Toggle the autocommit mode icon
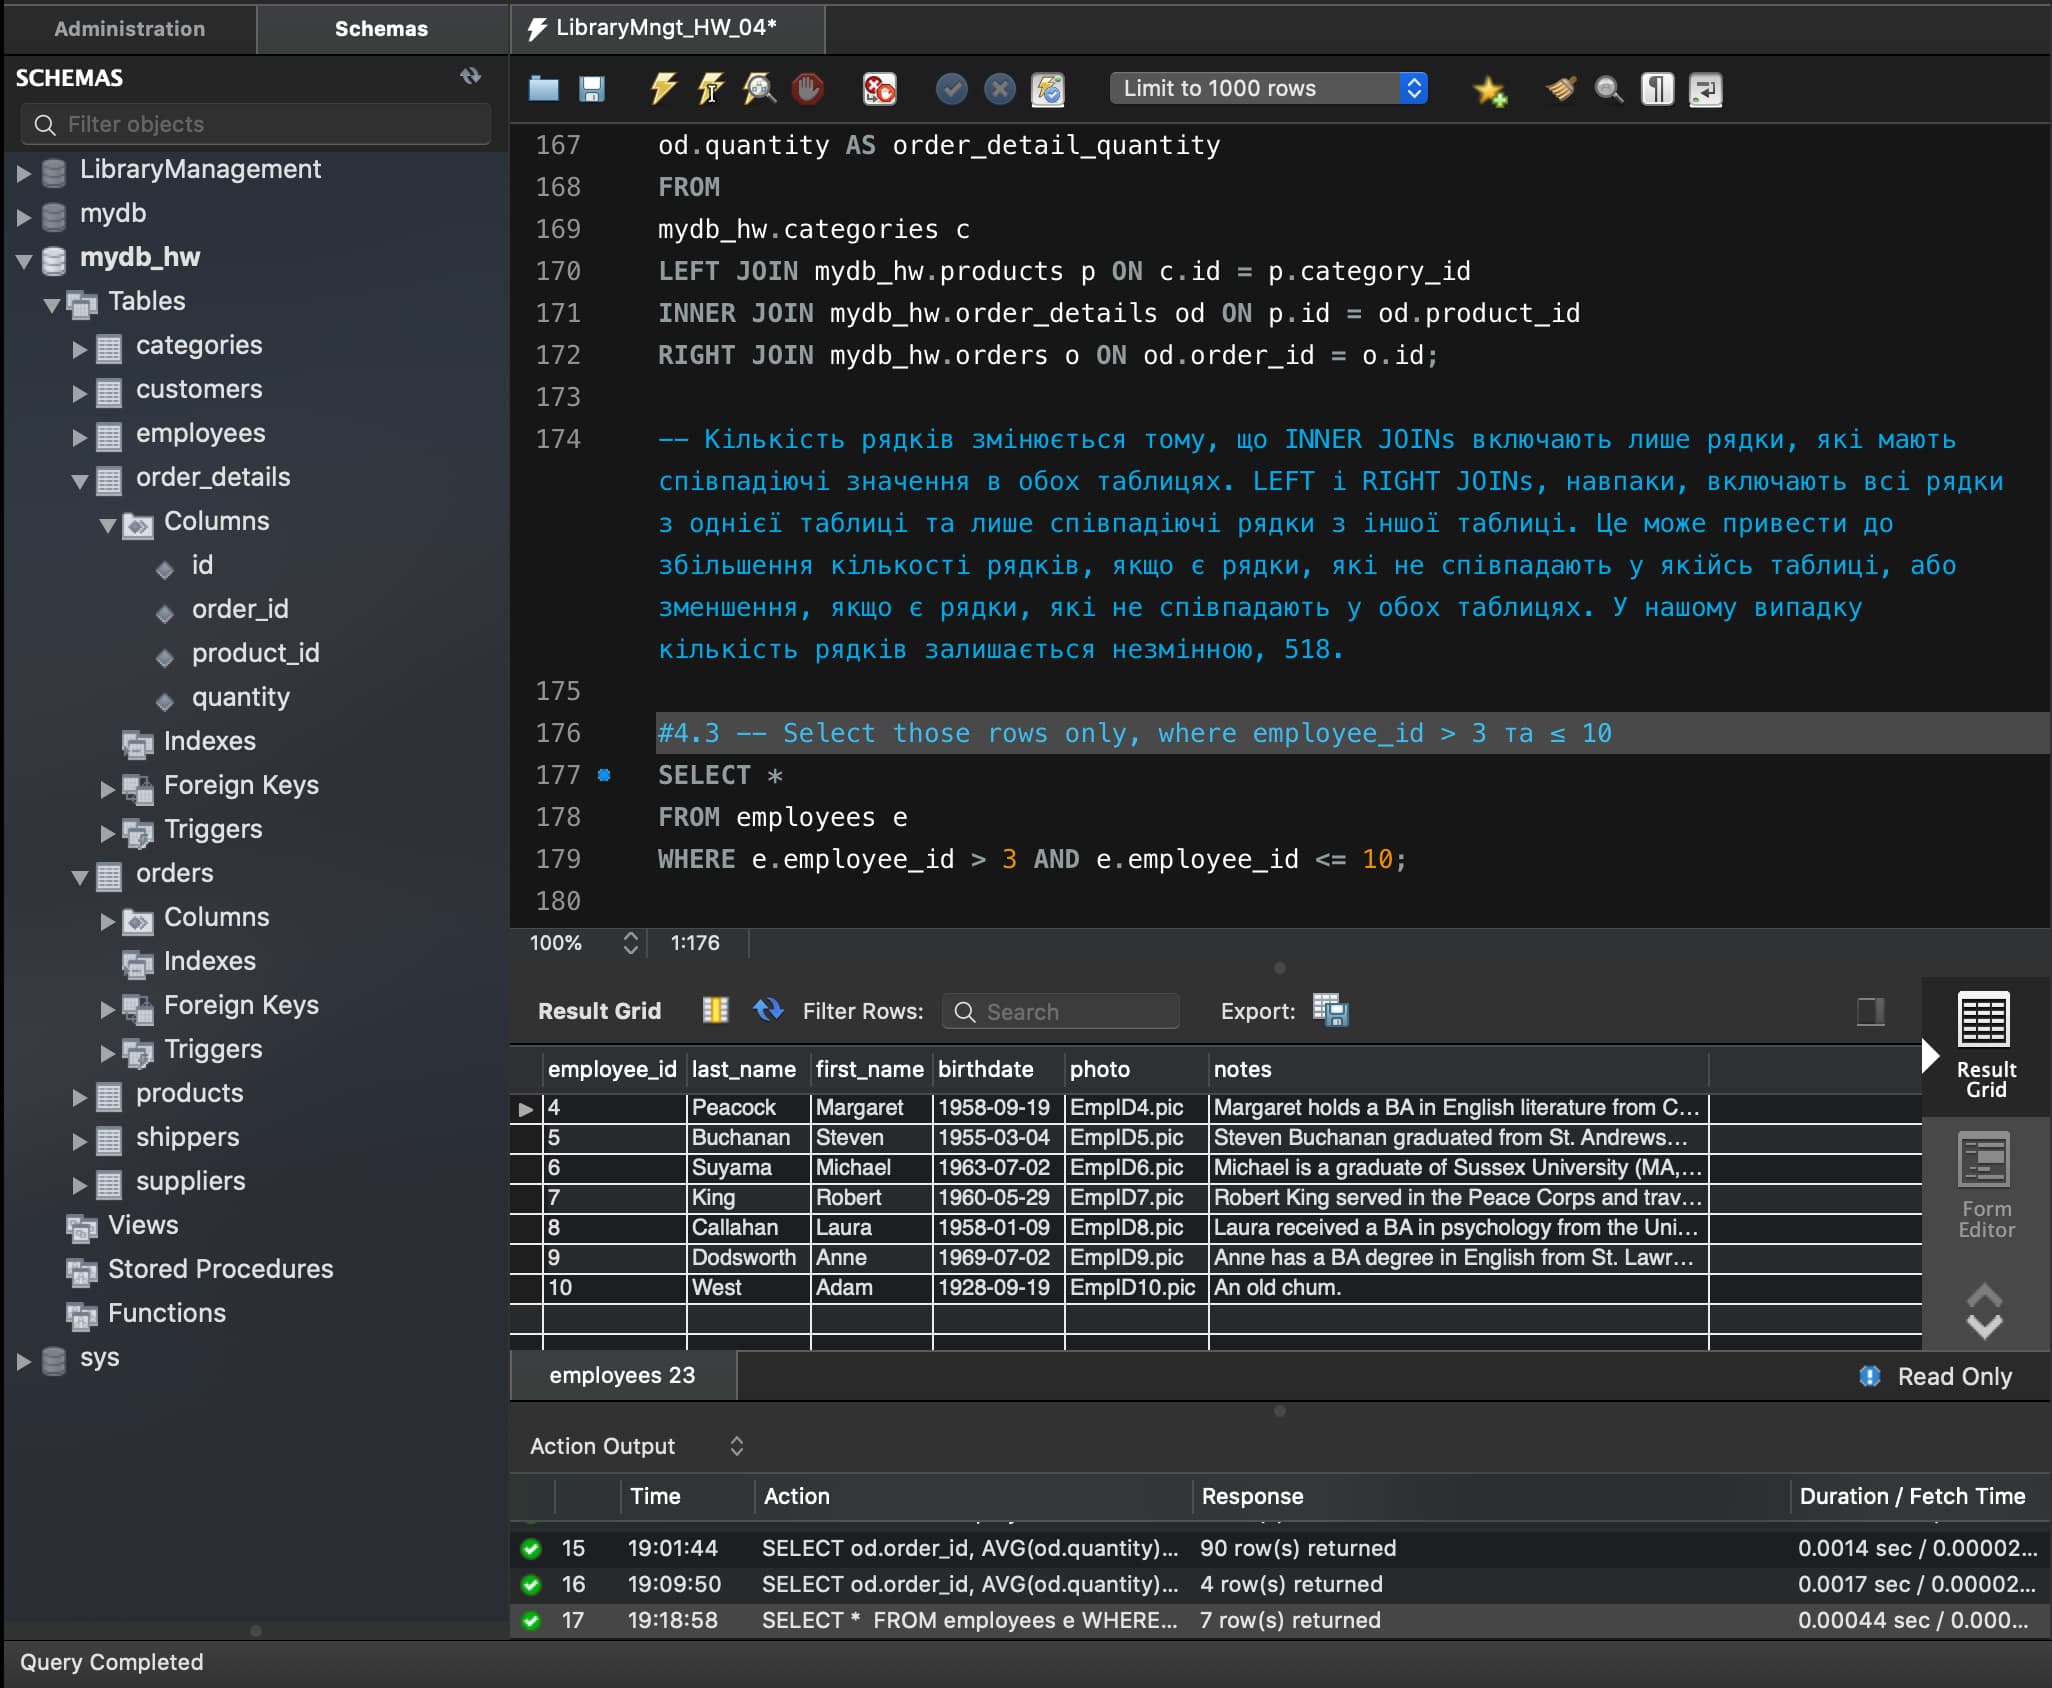The image size is (2052, 1688). click(x=1048, y=89)
